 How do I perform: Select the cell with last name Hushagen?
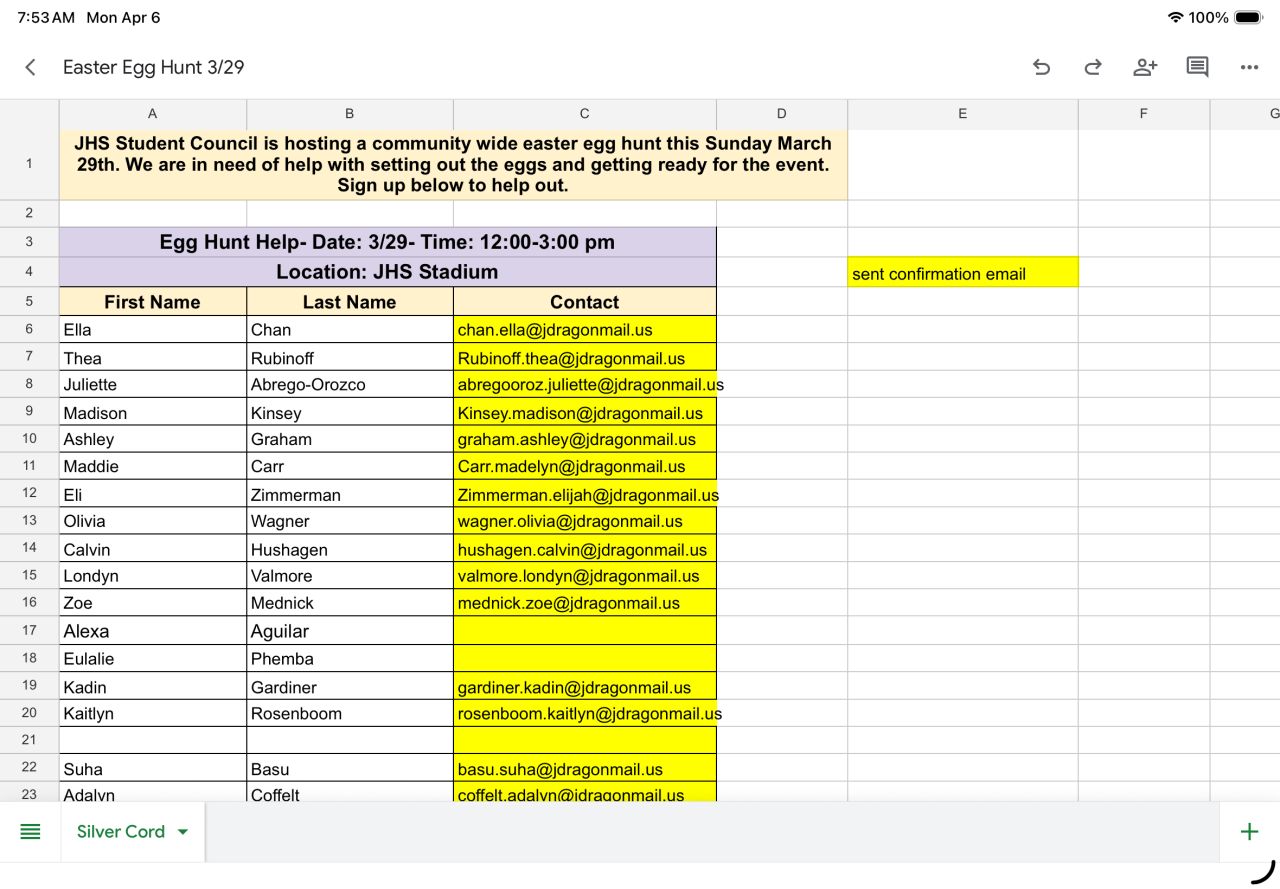pos(350,549)
